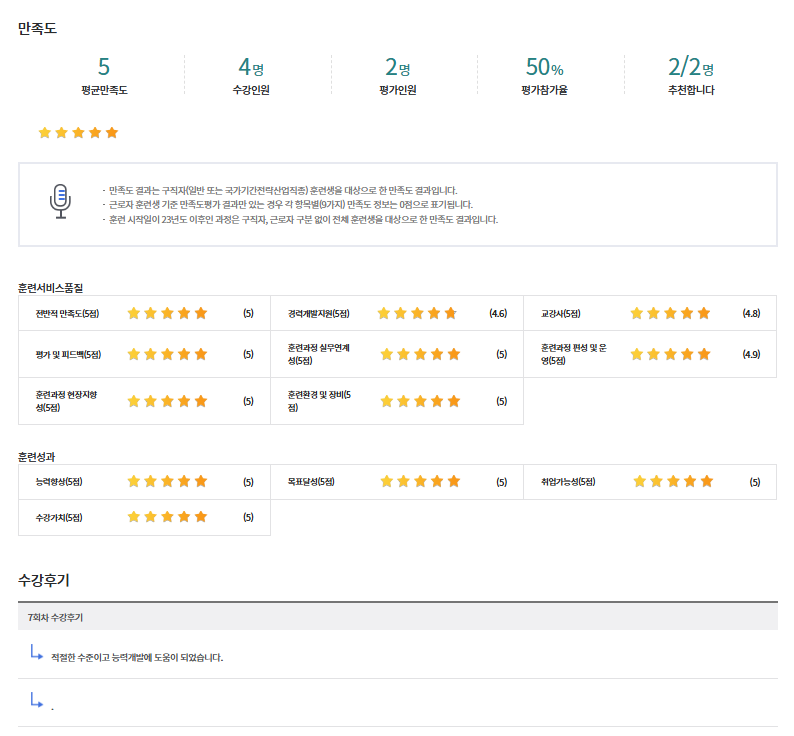Viewport: 794px width, 736px height.
Task: Click the reply arrow icon of first review
Action: pos(37,654)
